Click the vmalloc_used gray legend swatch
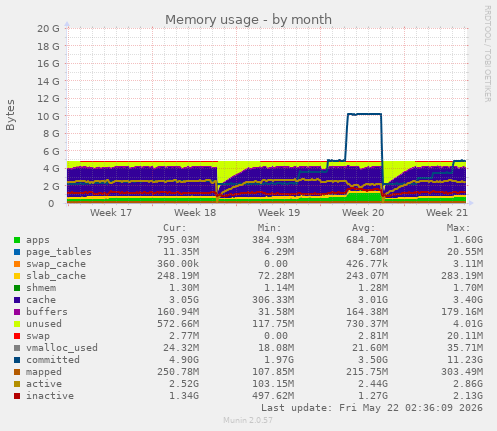497x431 pixels. tap(17, 348)
